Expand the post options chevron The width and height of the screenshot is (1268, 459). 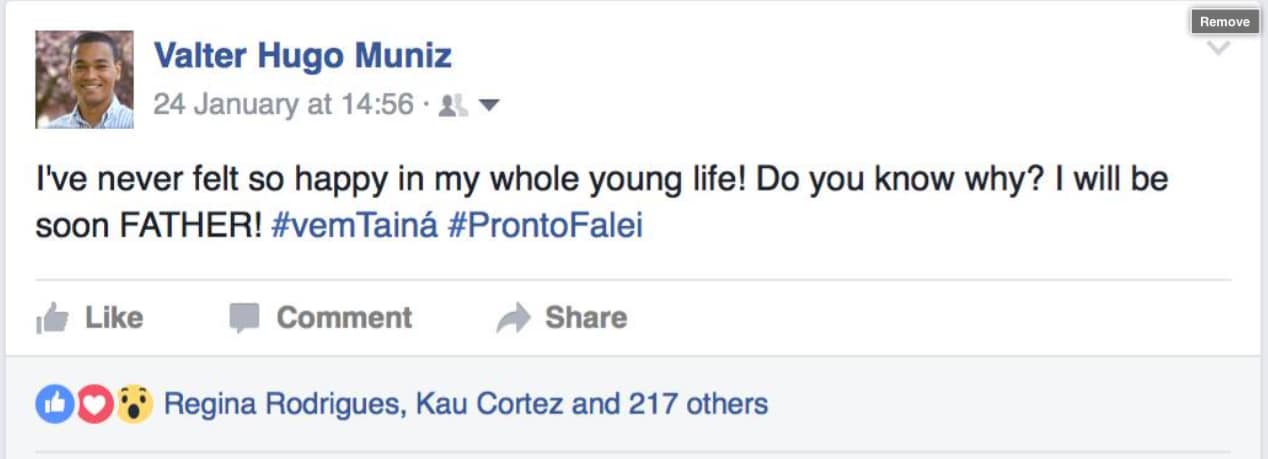[1218, 48]
